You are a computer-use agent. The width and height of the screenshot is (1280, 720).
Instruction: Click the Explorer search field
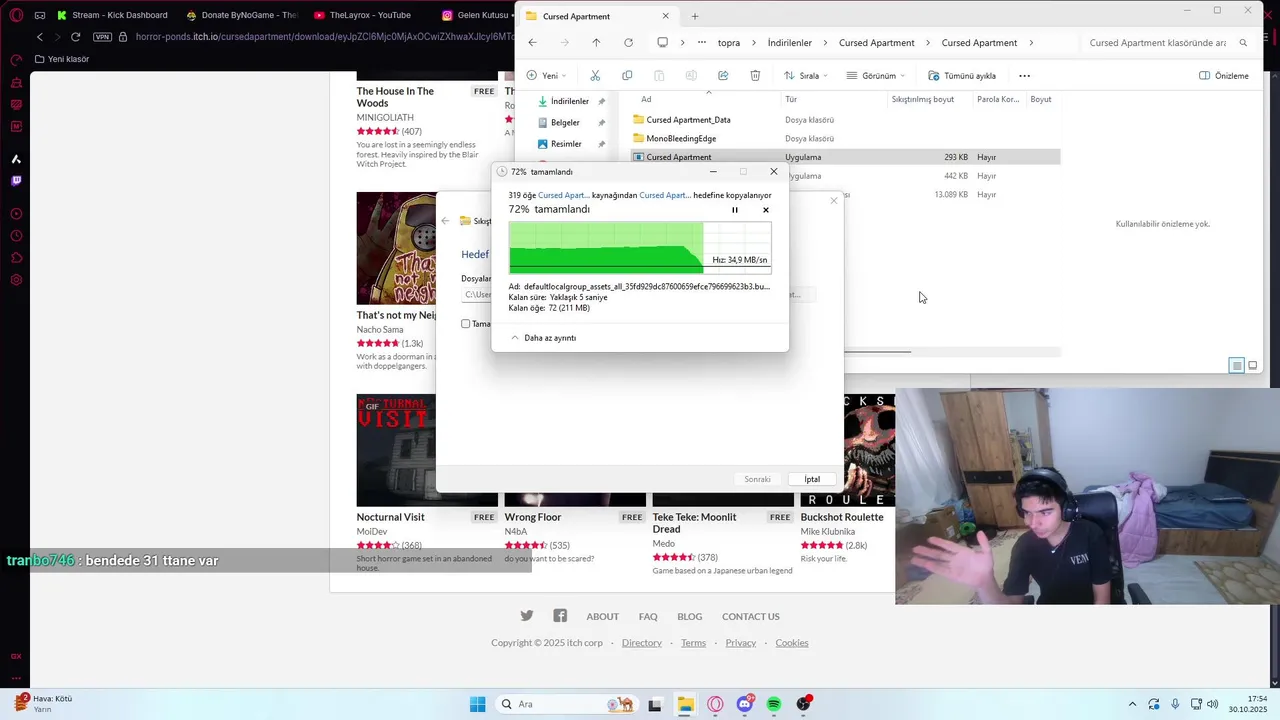1166,43
